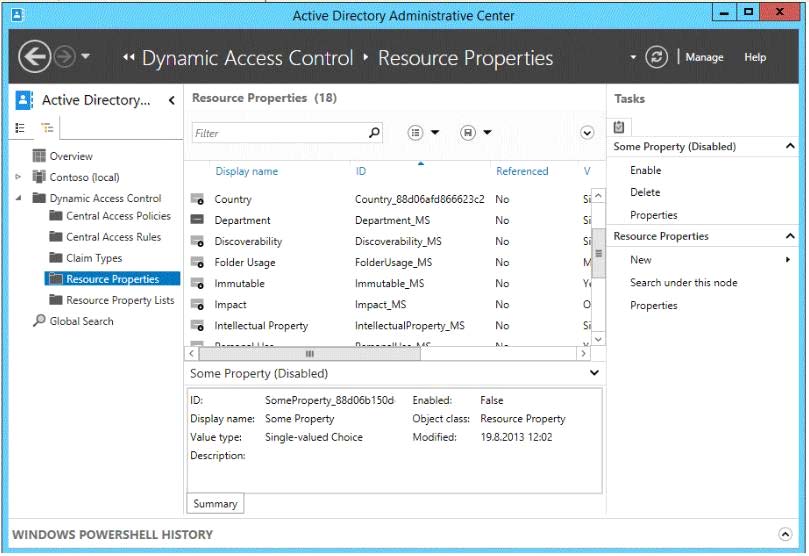Open Central Access Policies folder
The height and width of the screenshot is (556, 809).
118,216
